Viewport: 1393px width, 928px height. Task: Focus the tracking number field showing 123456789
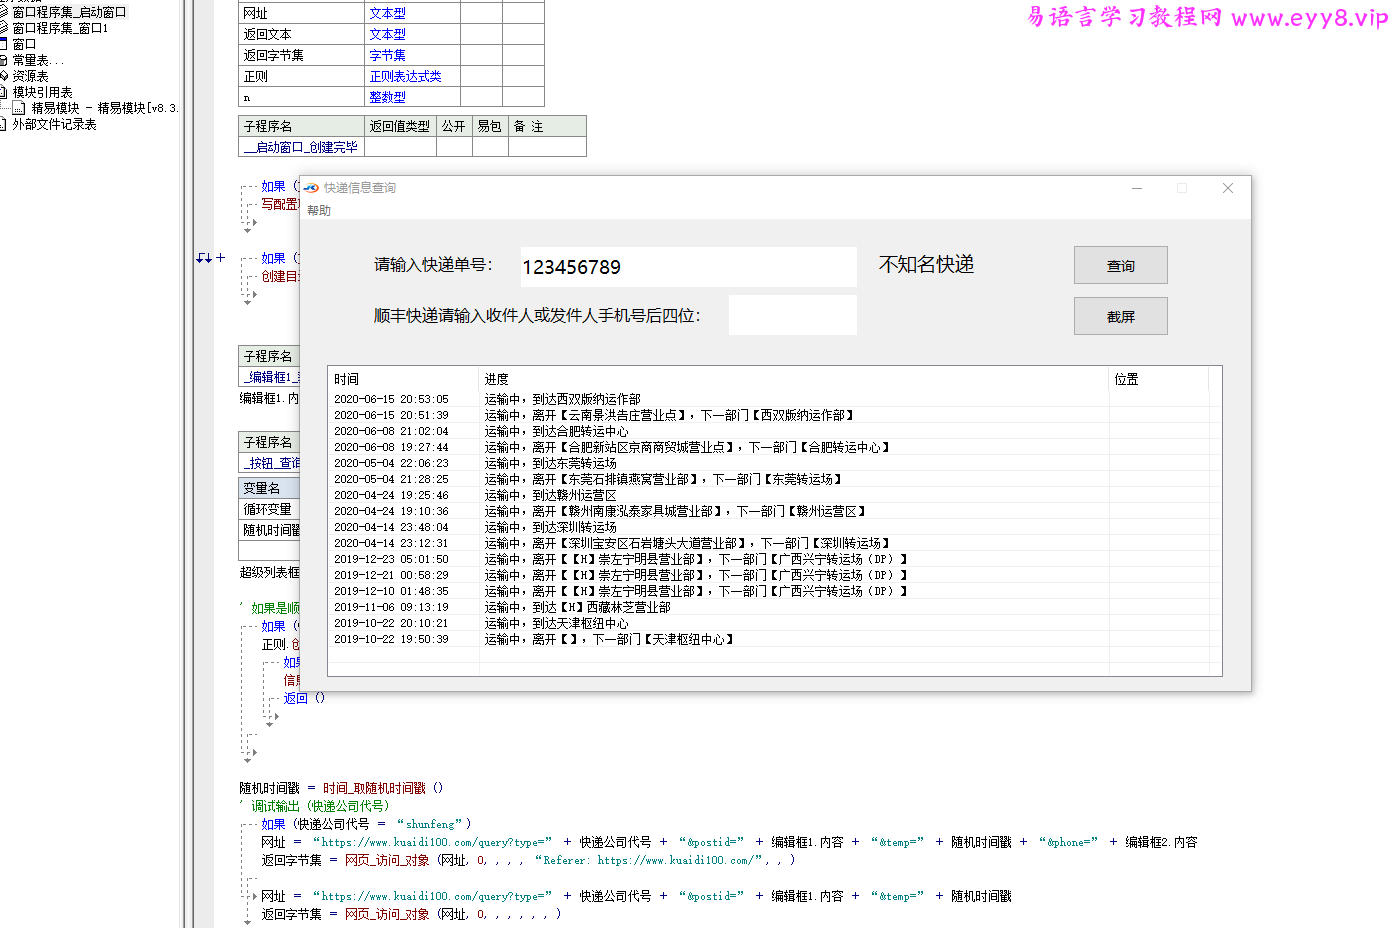tap(688, 267)
